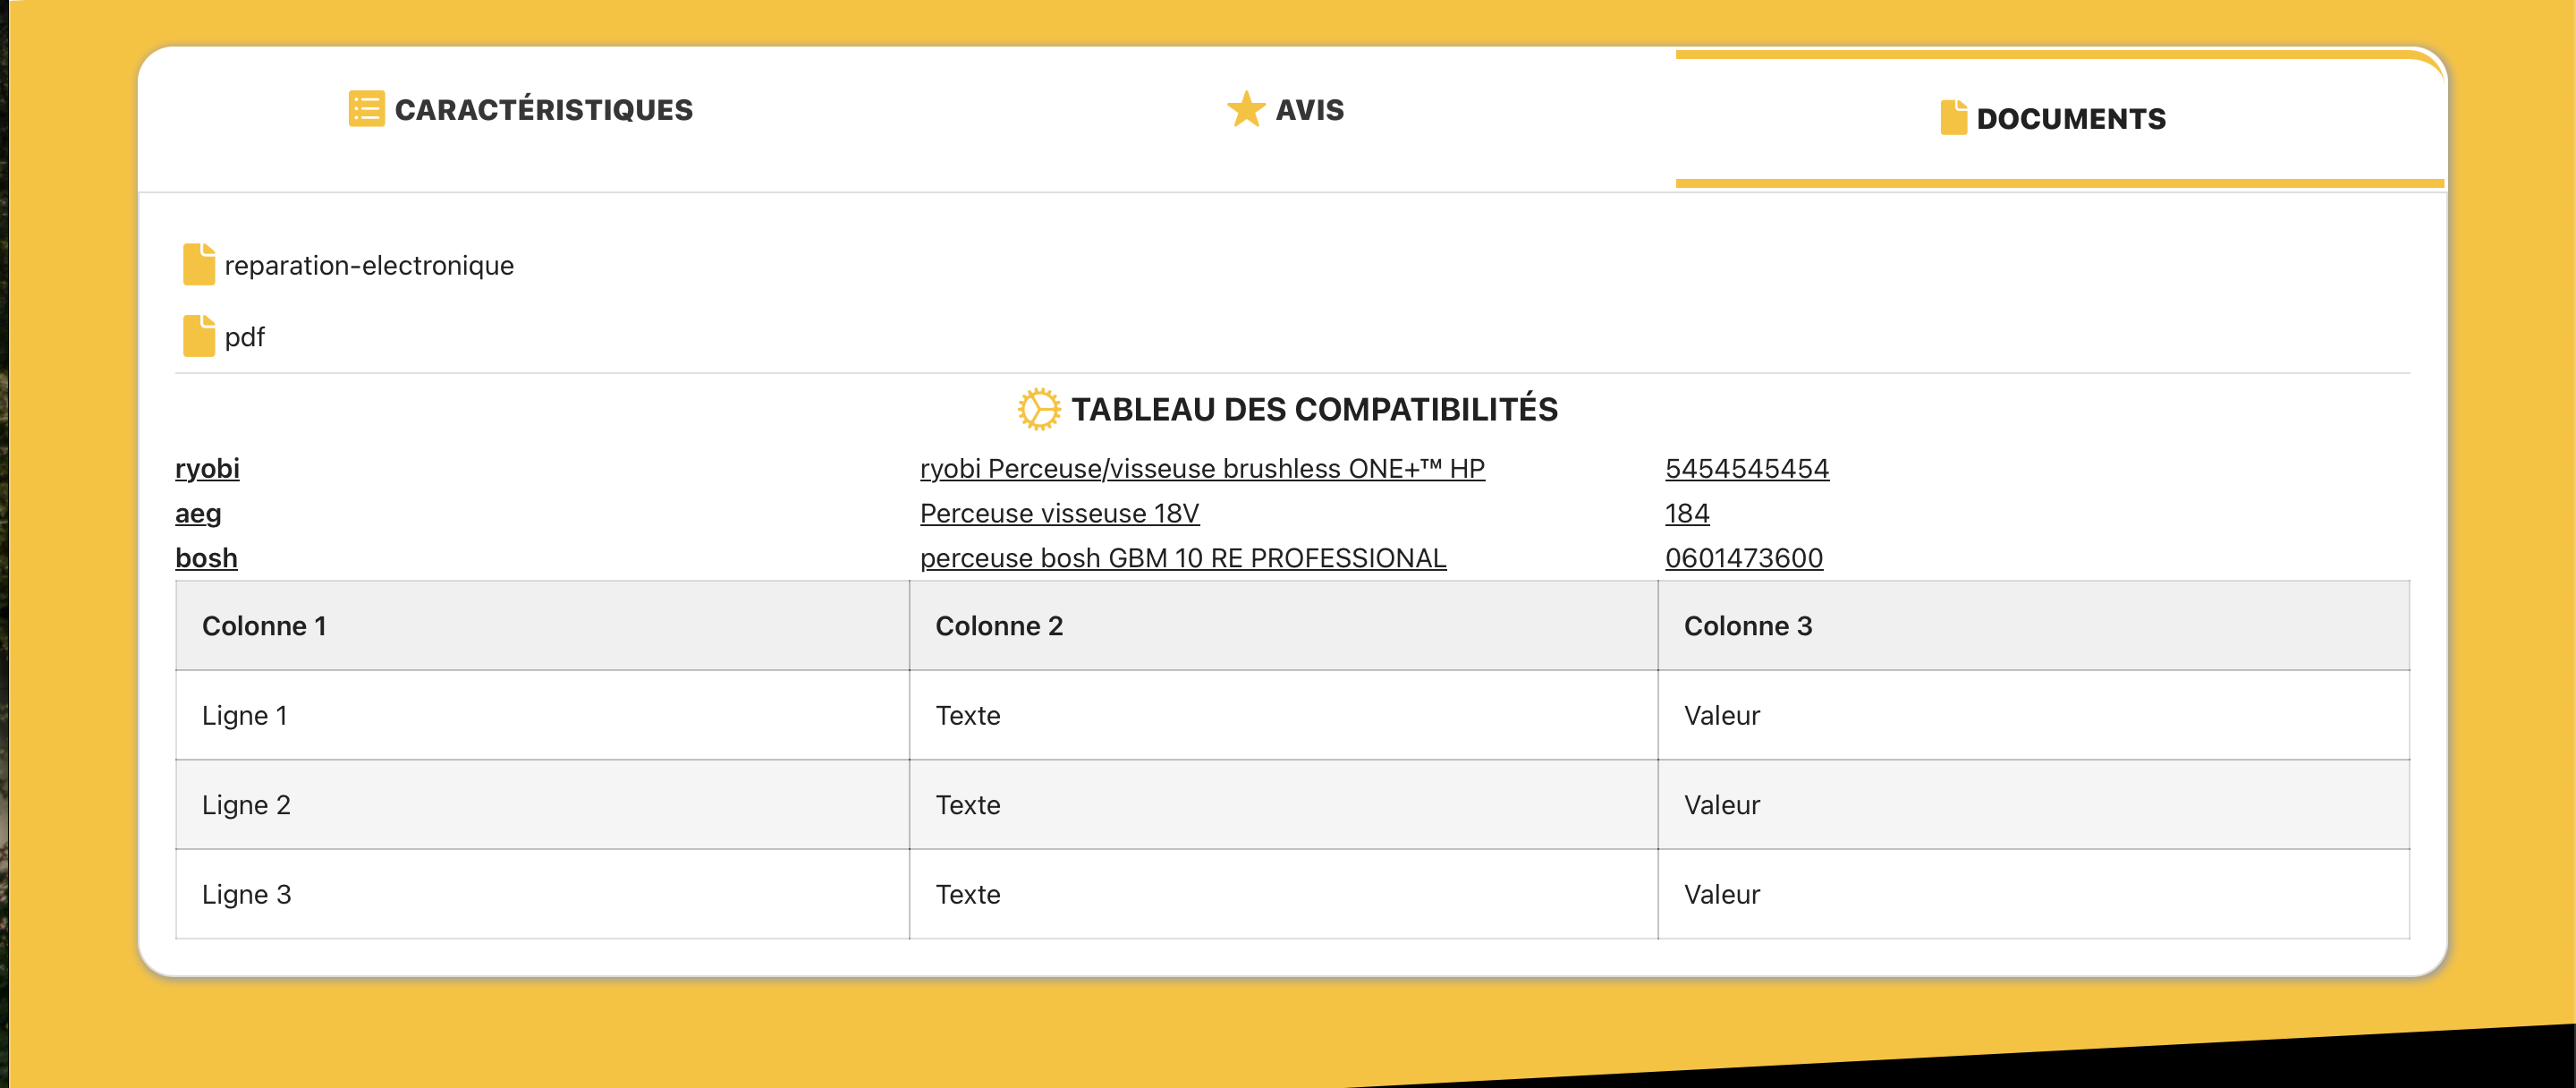Click the ryobi brand link
The width and height of the screenshot is (2576, 1088).
207,469
